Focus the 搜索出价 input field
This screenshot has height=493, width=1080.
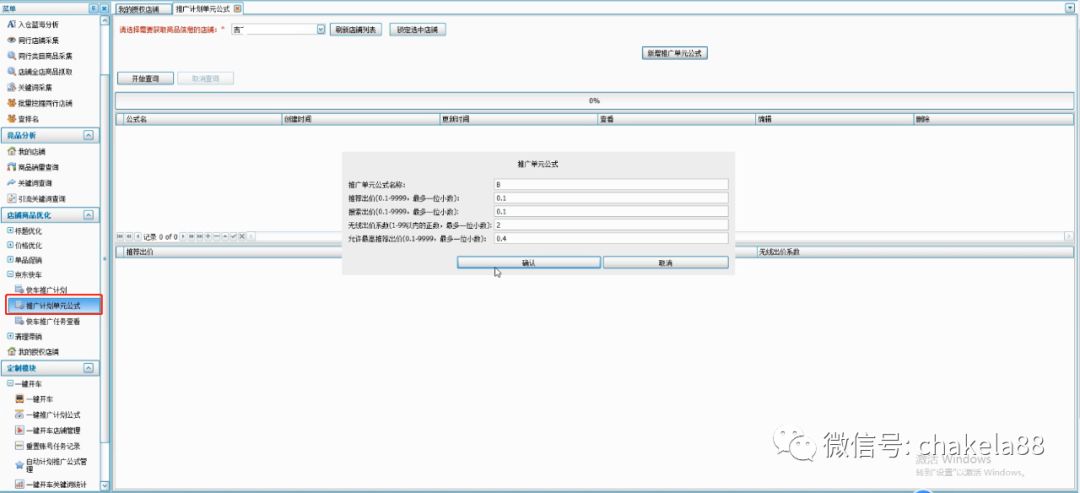(x=611, y=211)
